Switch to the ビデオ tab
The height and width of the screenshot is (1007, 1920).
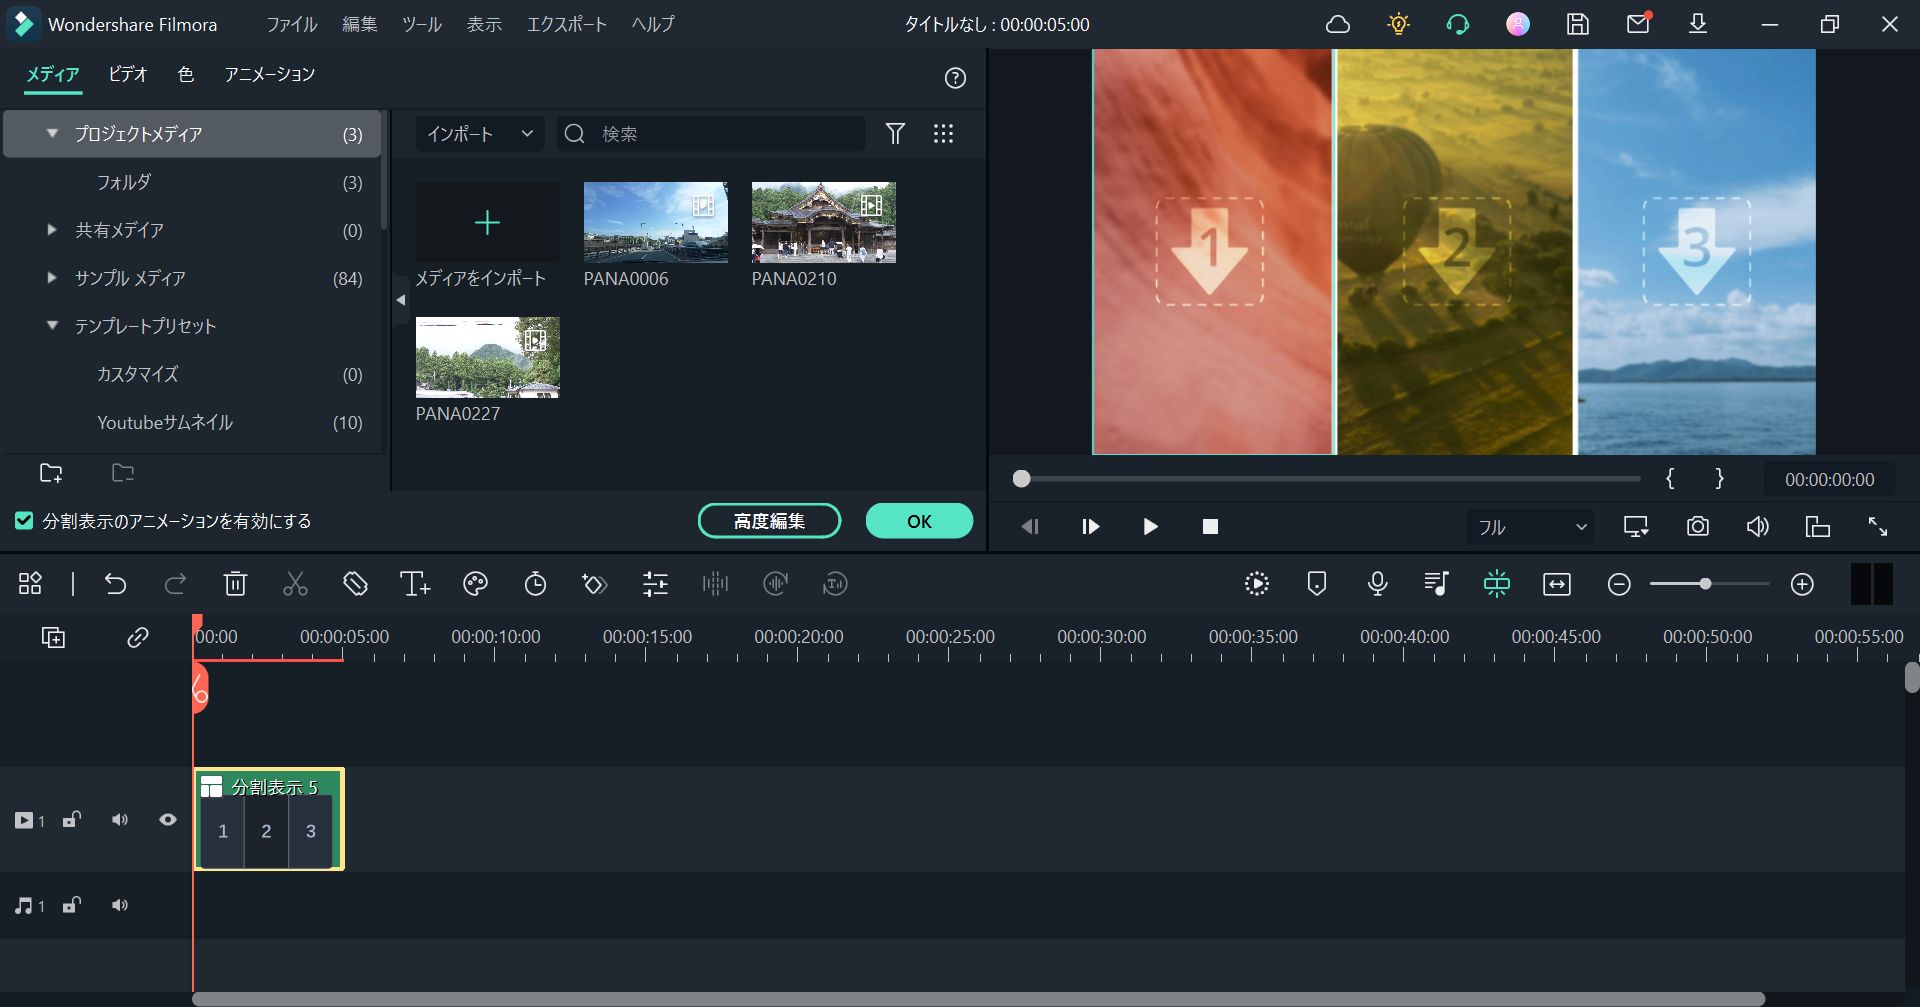(x=127, y=74)
